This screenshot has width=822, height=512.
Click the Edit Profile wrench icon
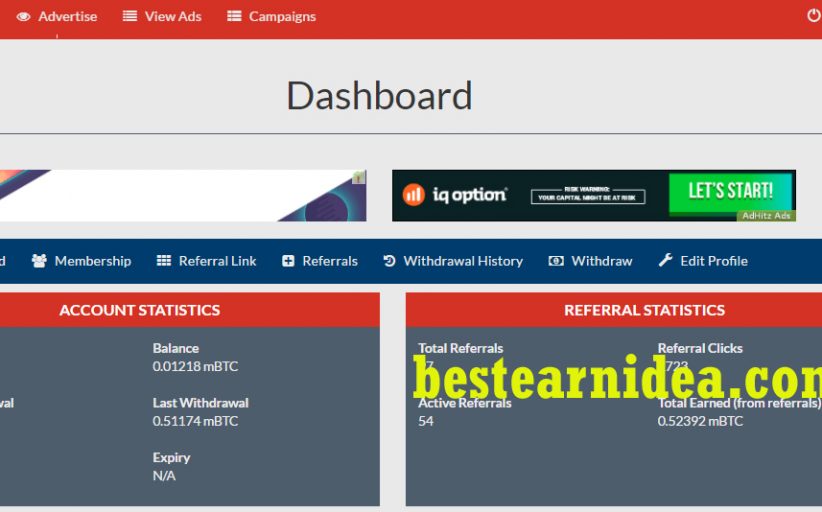[x=666, y=261]
